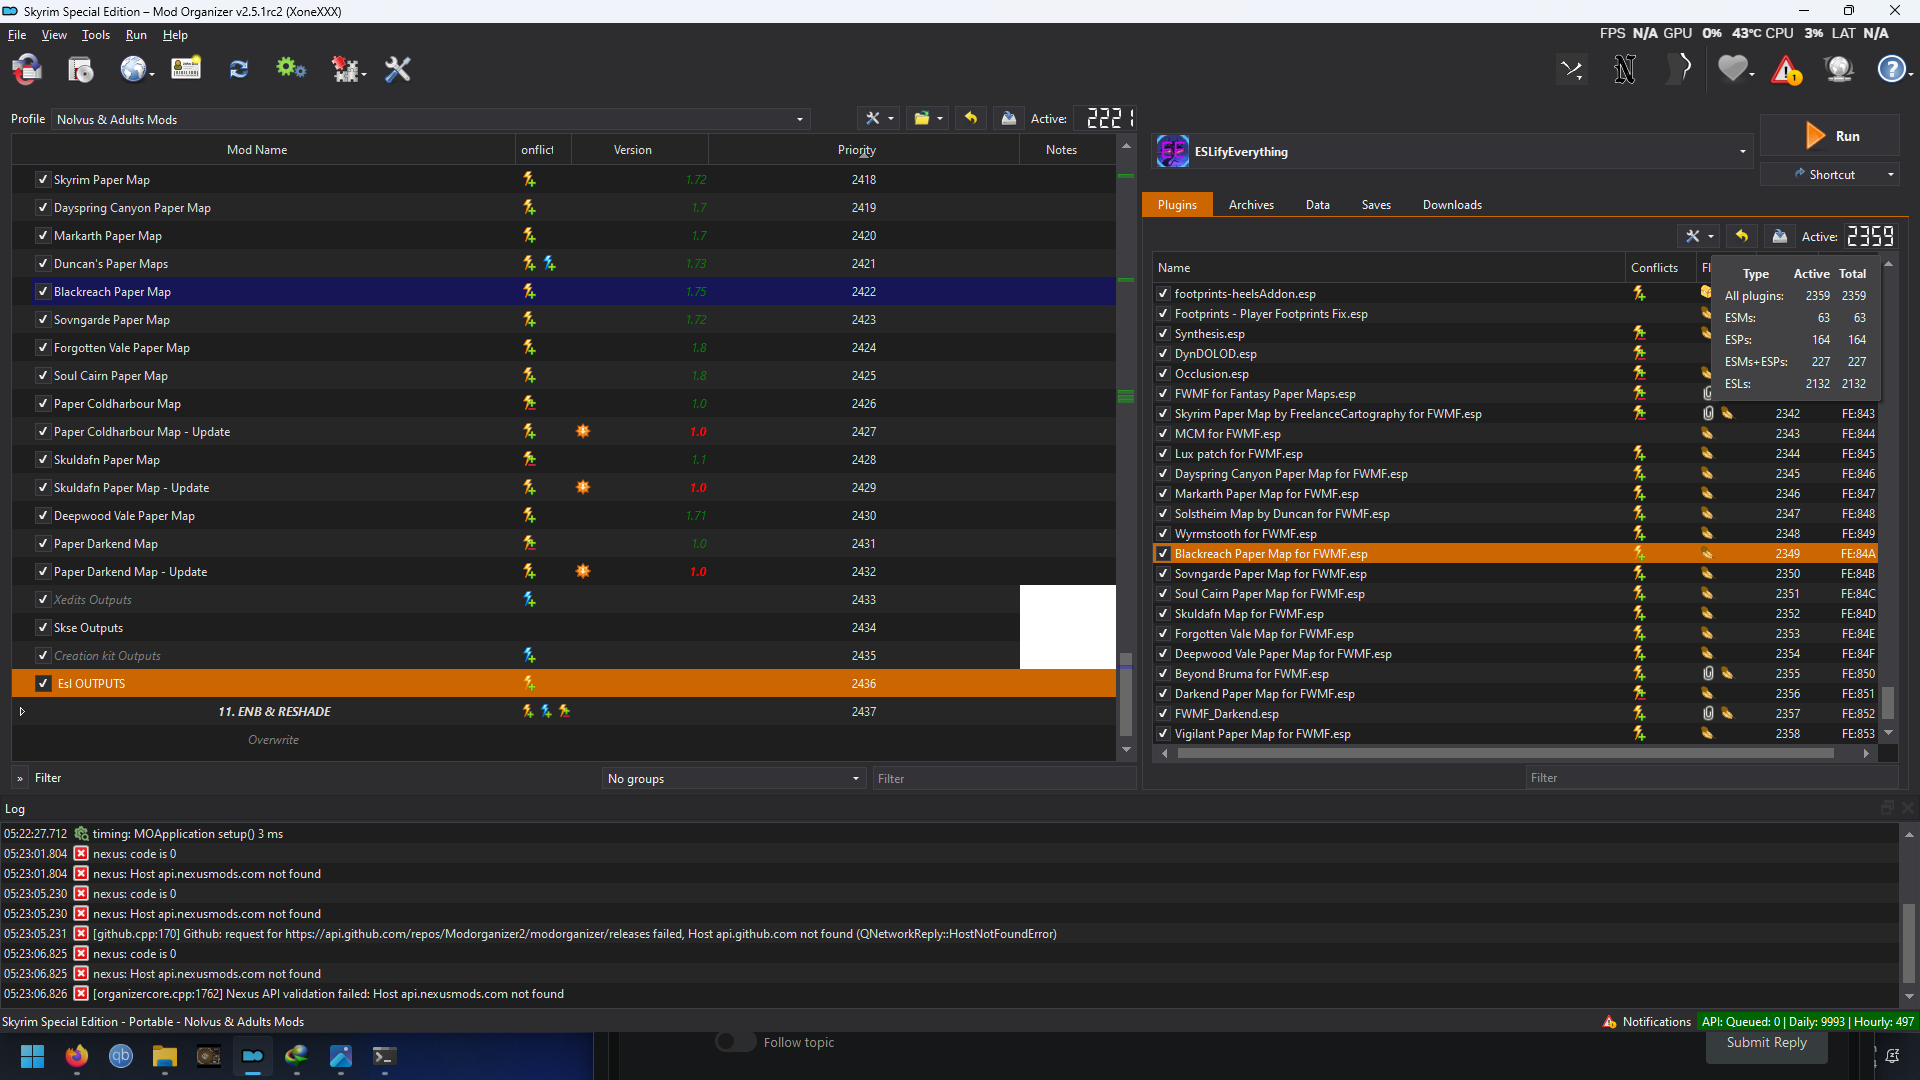Uncheck Blackreach Paper Map for FWMF.esp plugin

(1163, 554)
